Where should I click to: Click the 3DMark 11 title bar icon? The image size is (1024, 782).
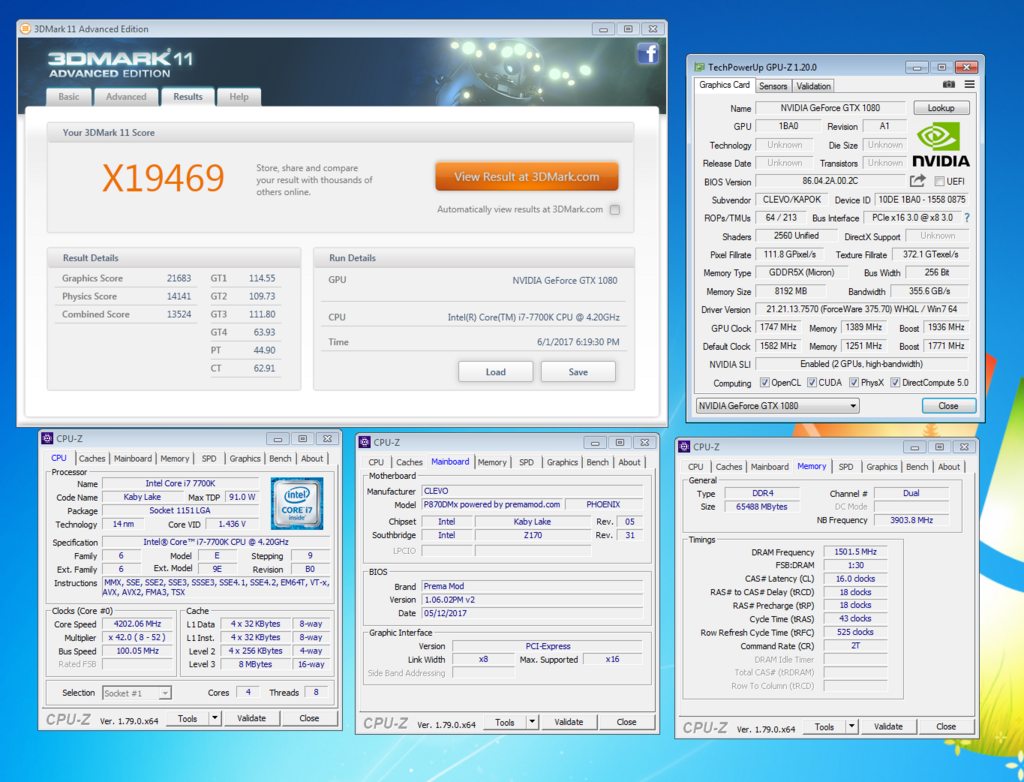point(26,29)
